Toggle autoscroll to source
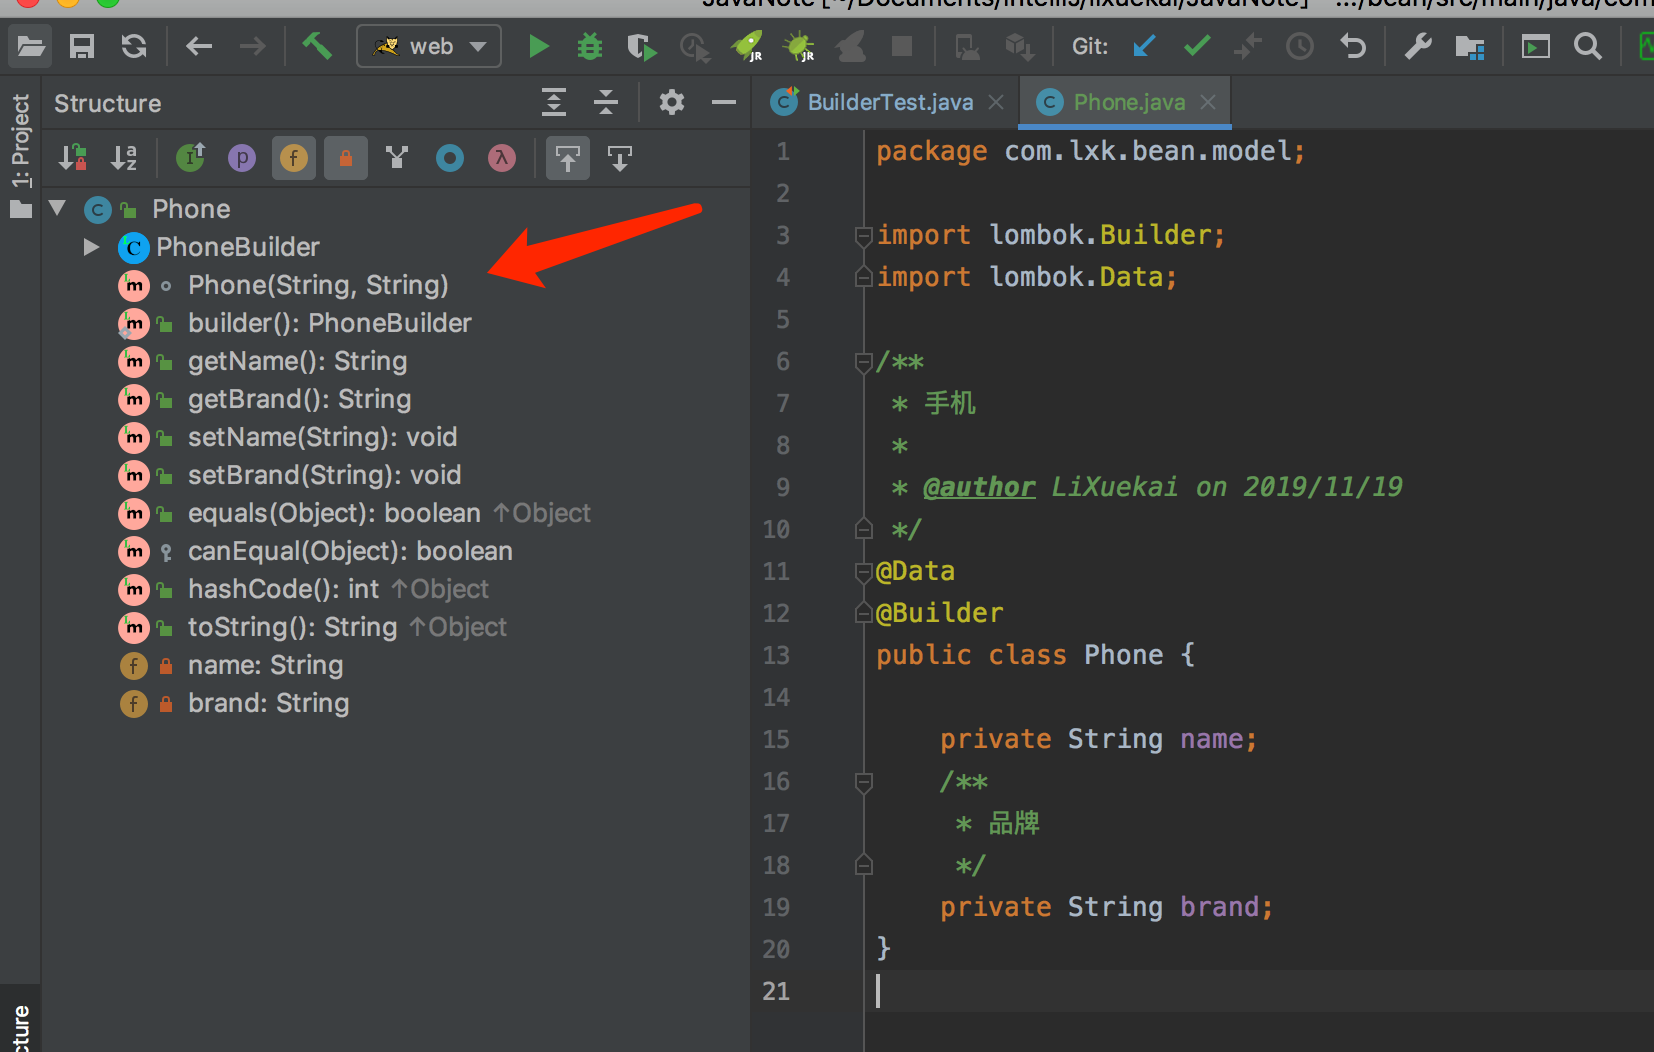Screen dimensions: 1654x1052 pos(568,158)
